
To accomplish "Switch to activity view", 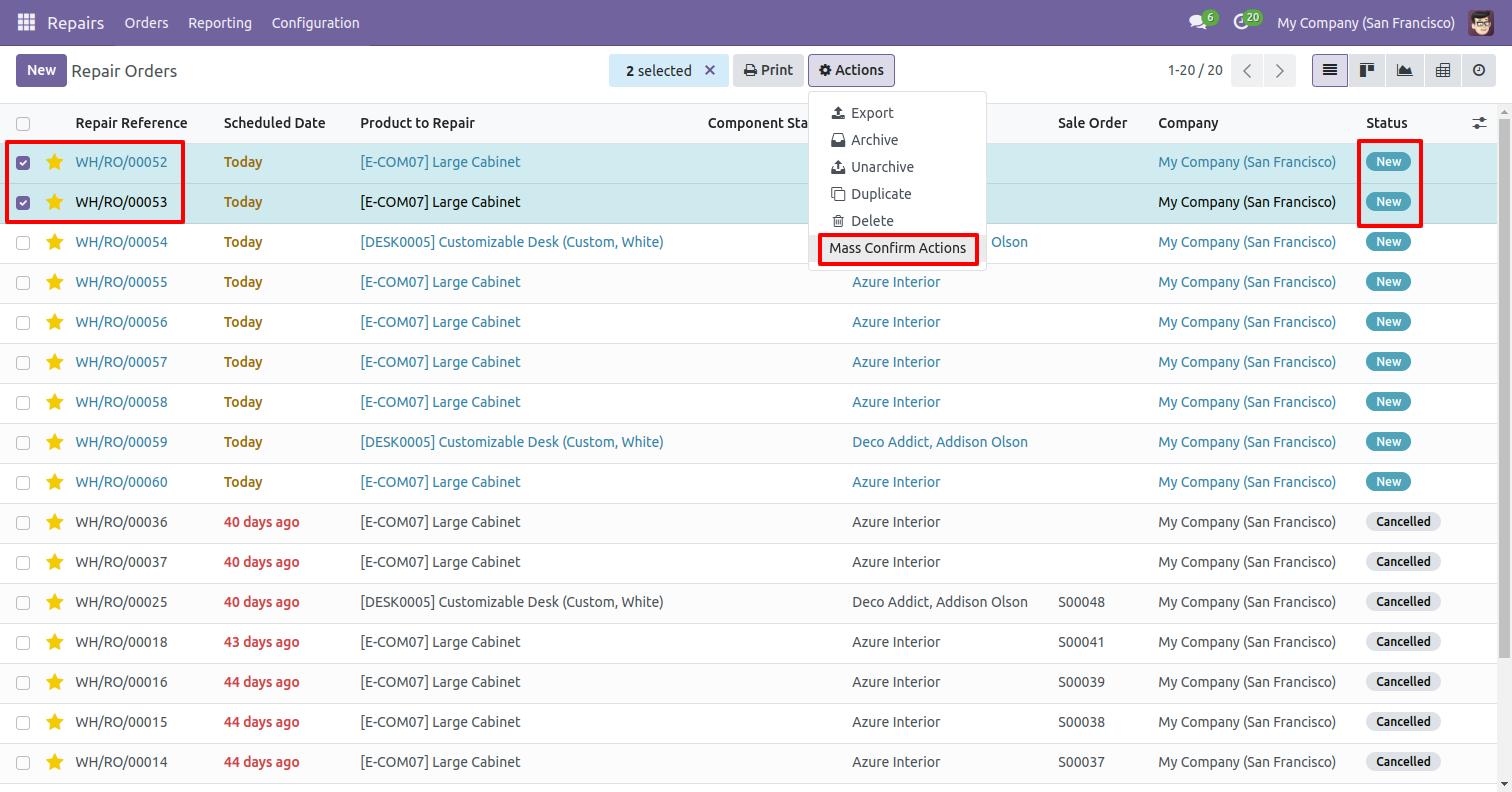I will [1479, 70].
